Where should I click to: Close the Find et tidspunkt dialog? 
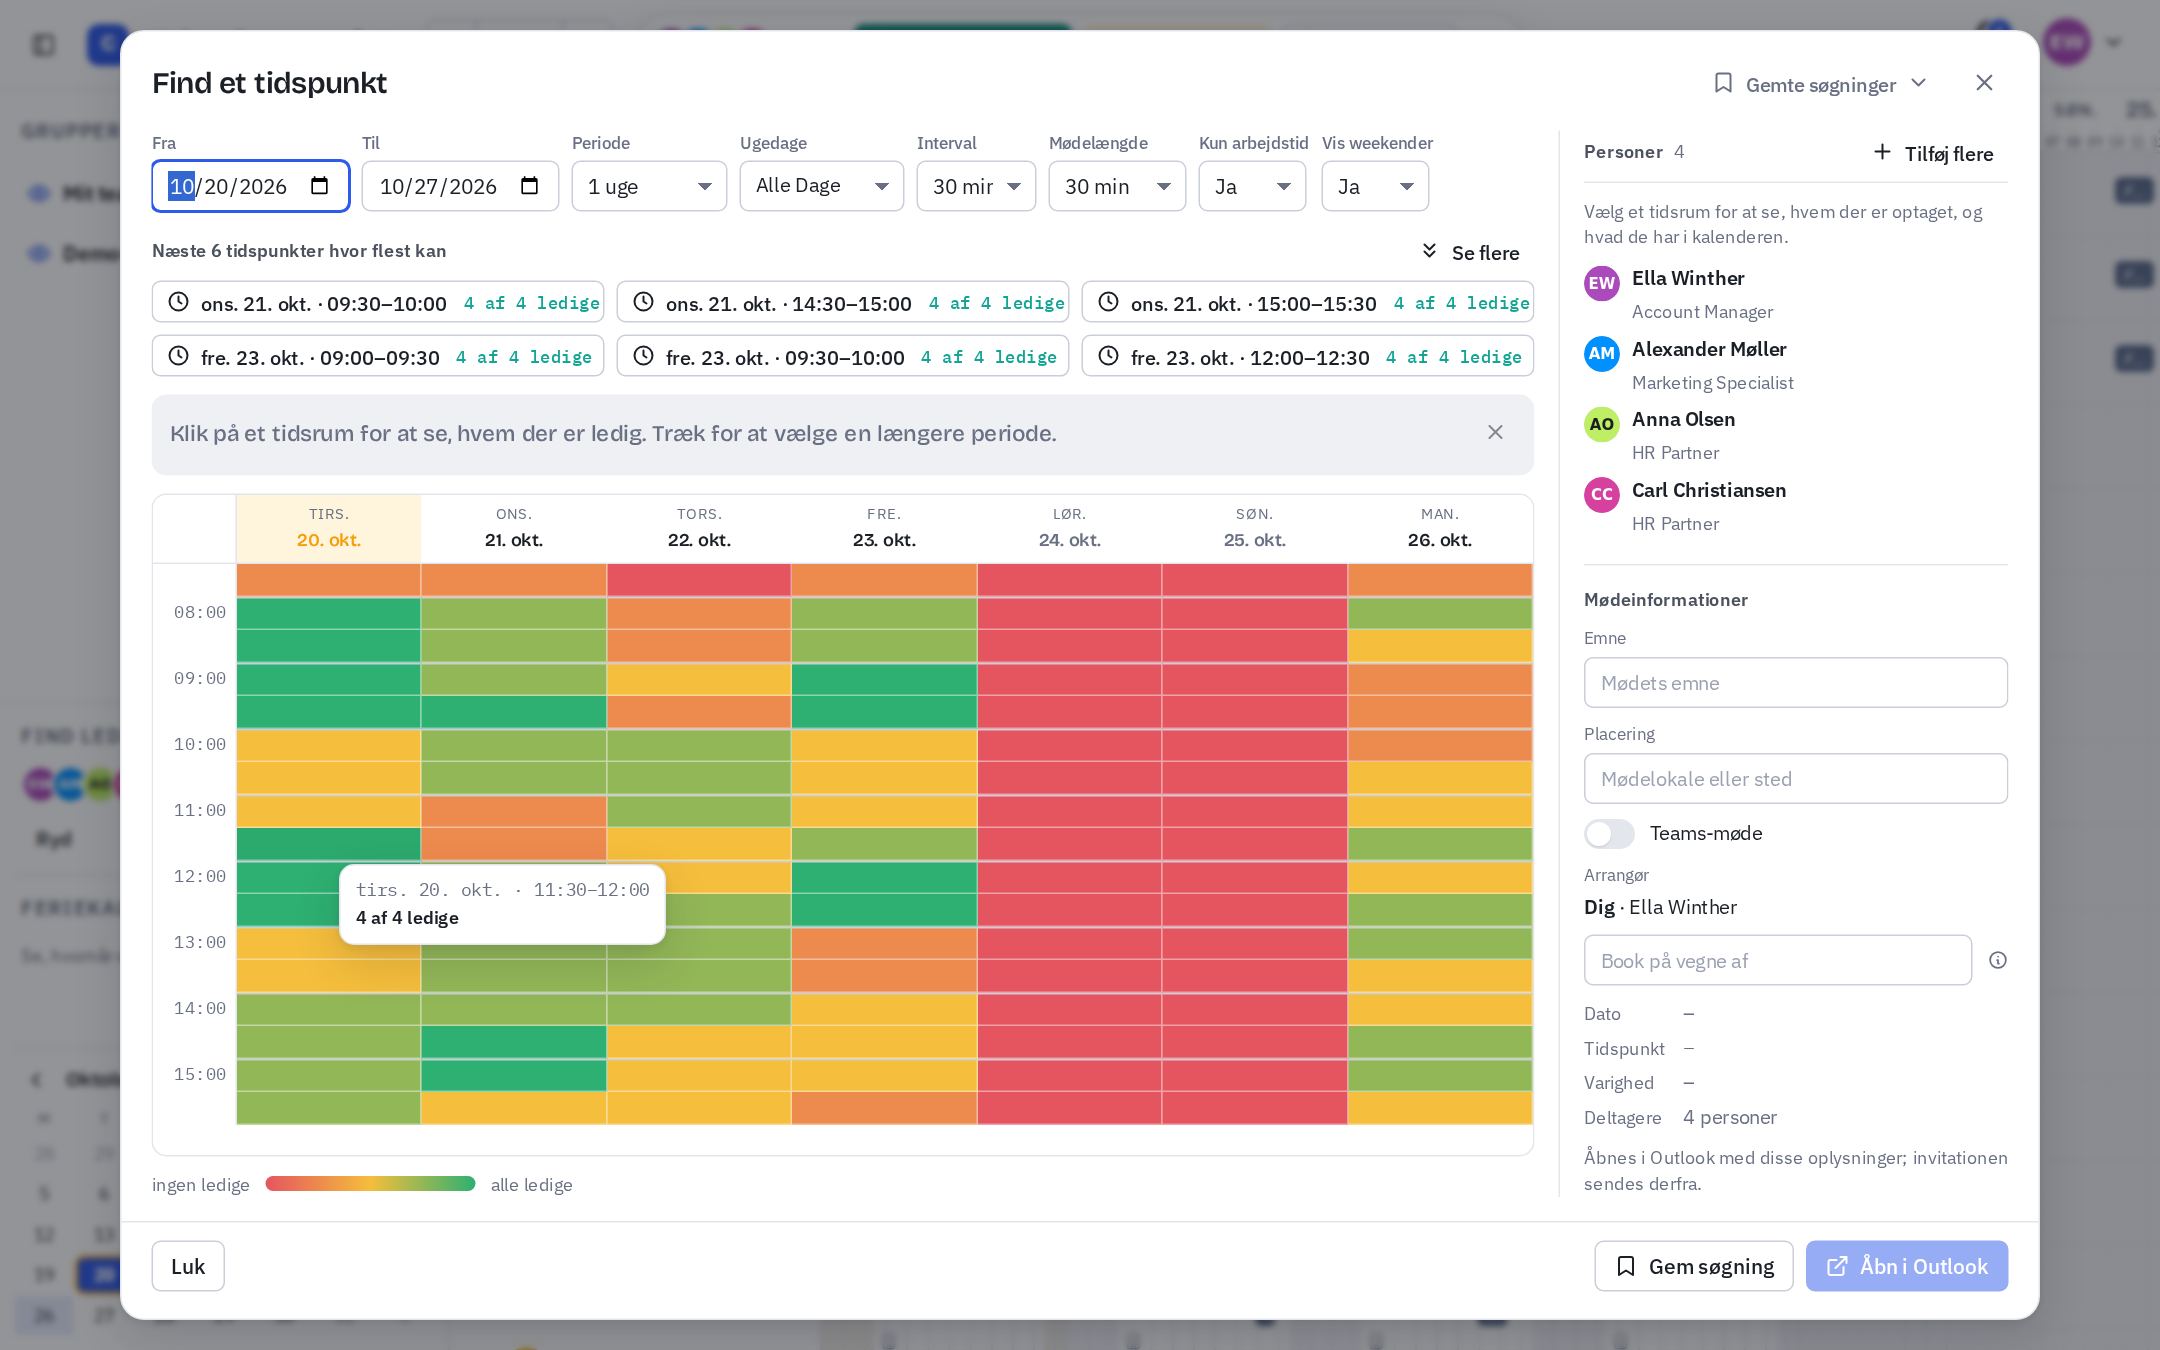(1984, 83)
